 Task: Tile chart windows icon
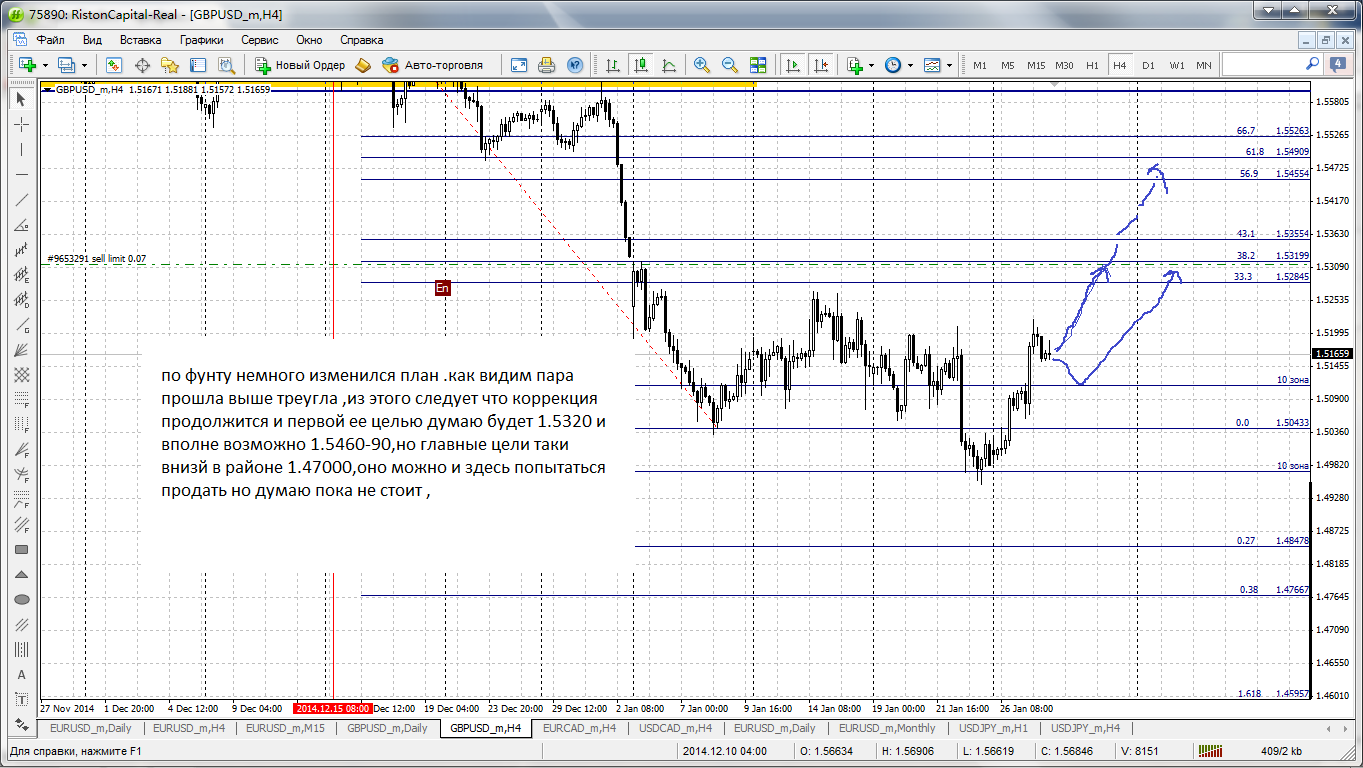[757, 65]
